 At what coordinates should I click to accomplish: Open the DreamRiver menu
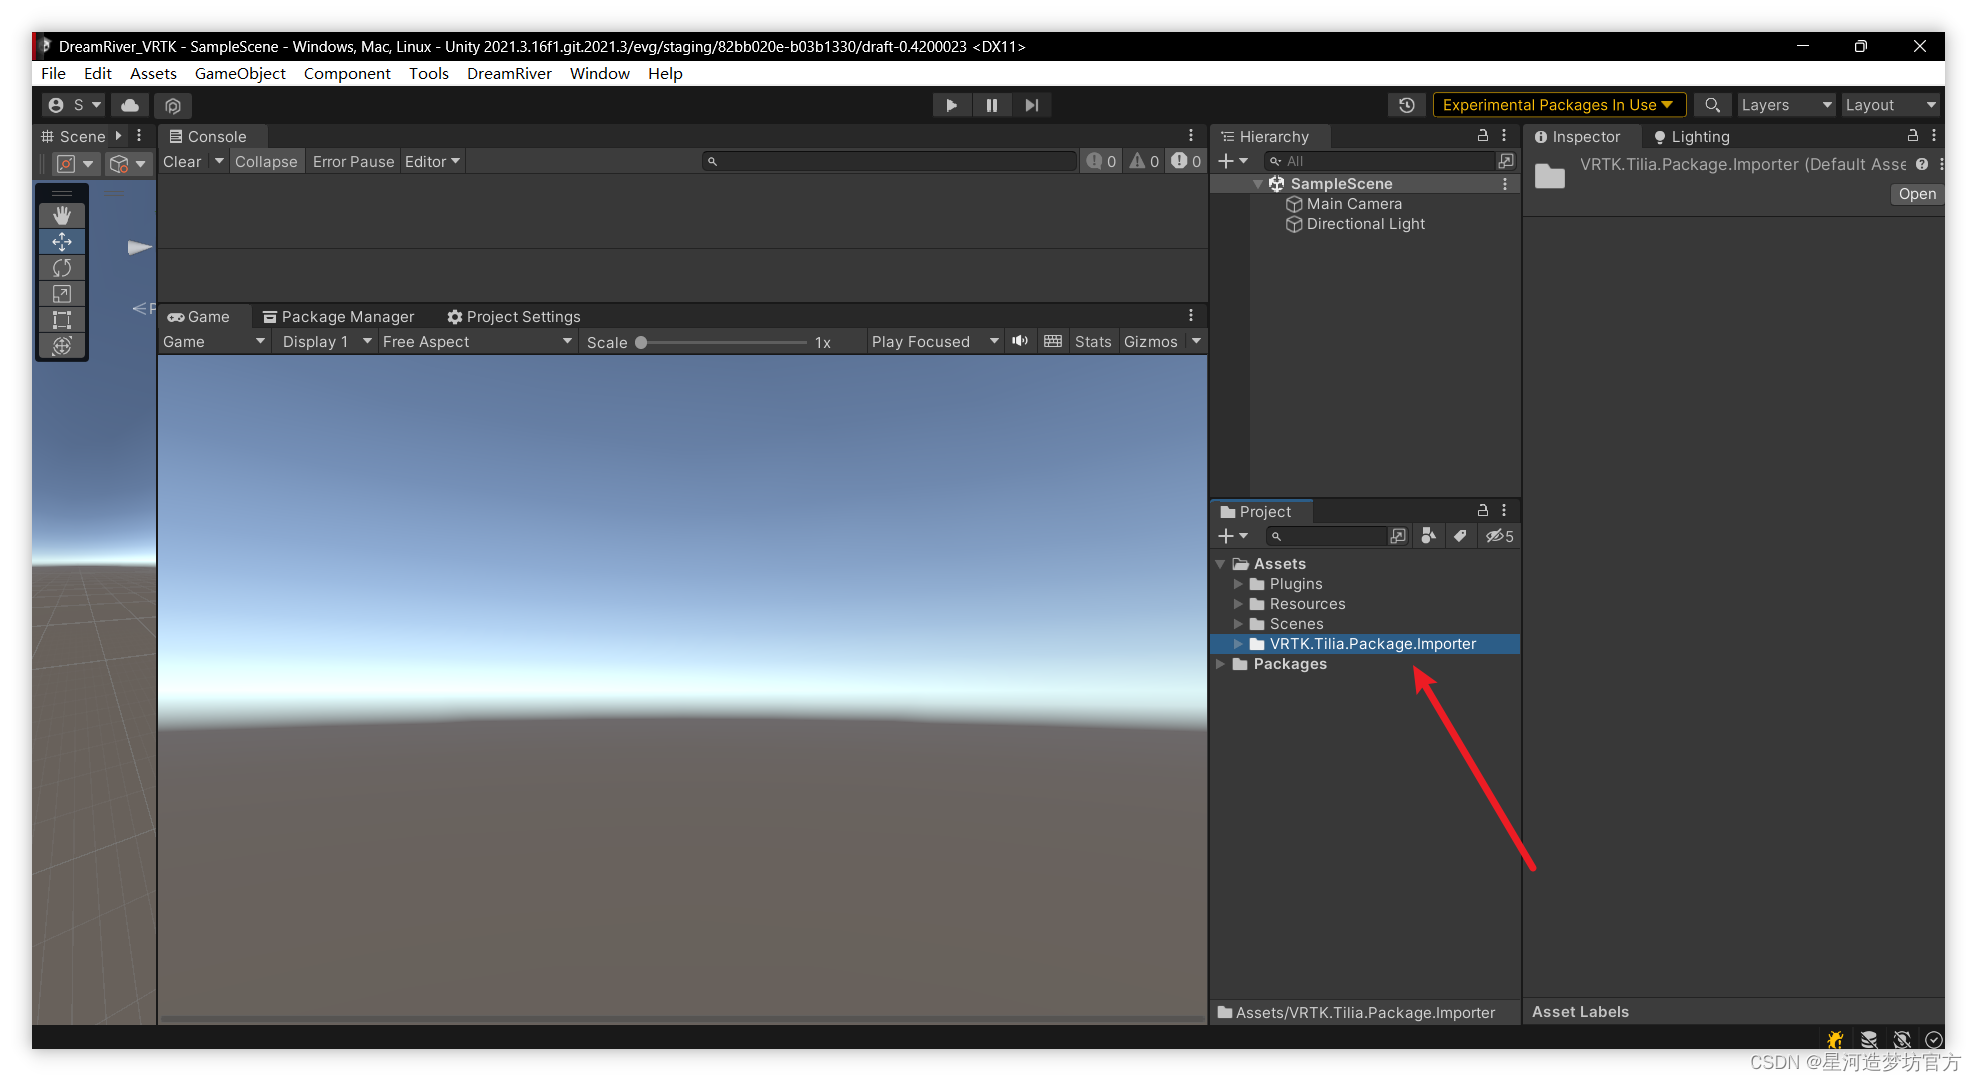(509, 73)
